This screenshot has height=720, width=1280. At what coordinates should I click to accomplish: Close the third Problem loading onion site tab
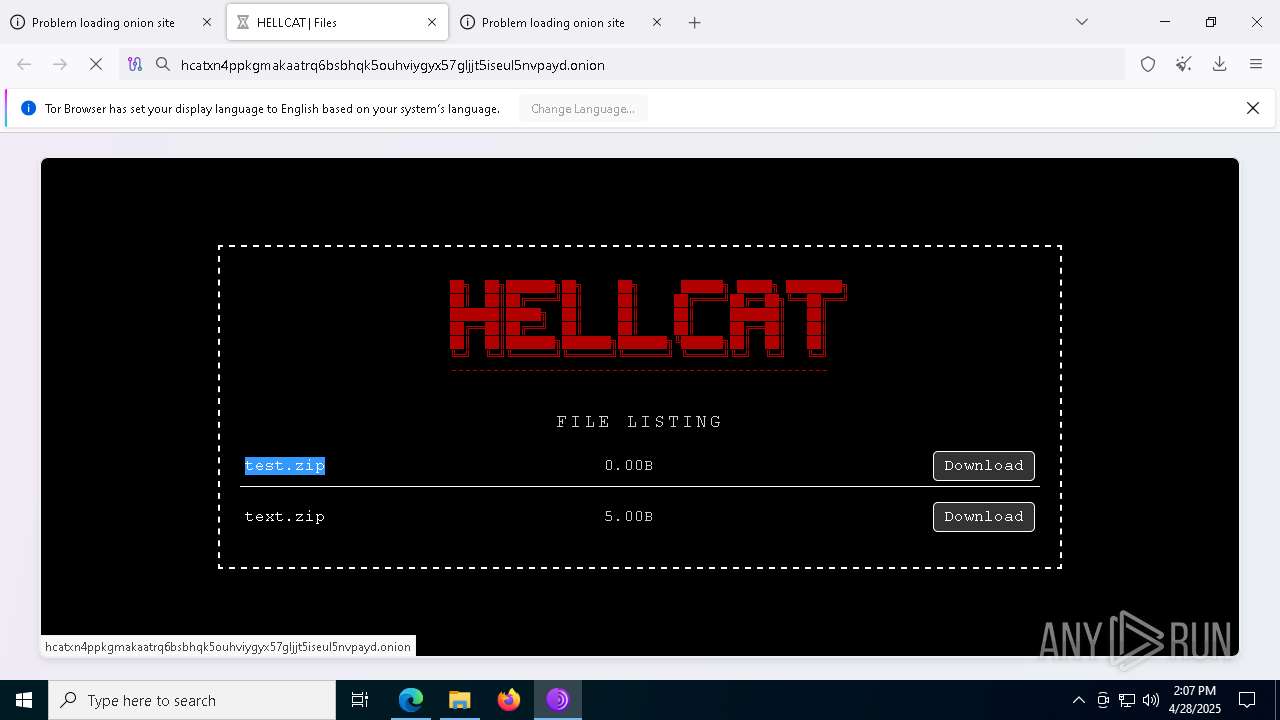pos(657,22)
